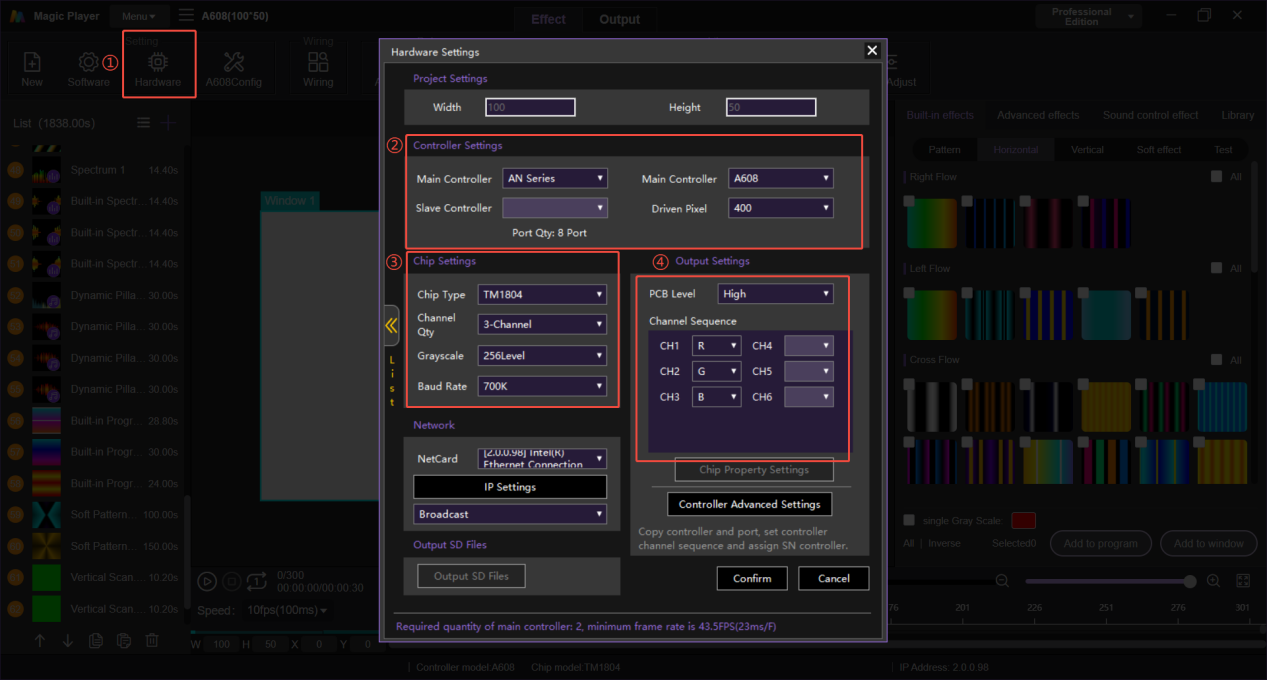The height and width of the screenshot is (680, 1267).
Task: Open CH3 channel sequence B dropdown
Action: coord(716,397)
